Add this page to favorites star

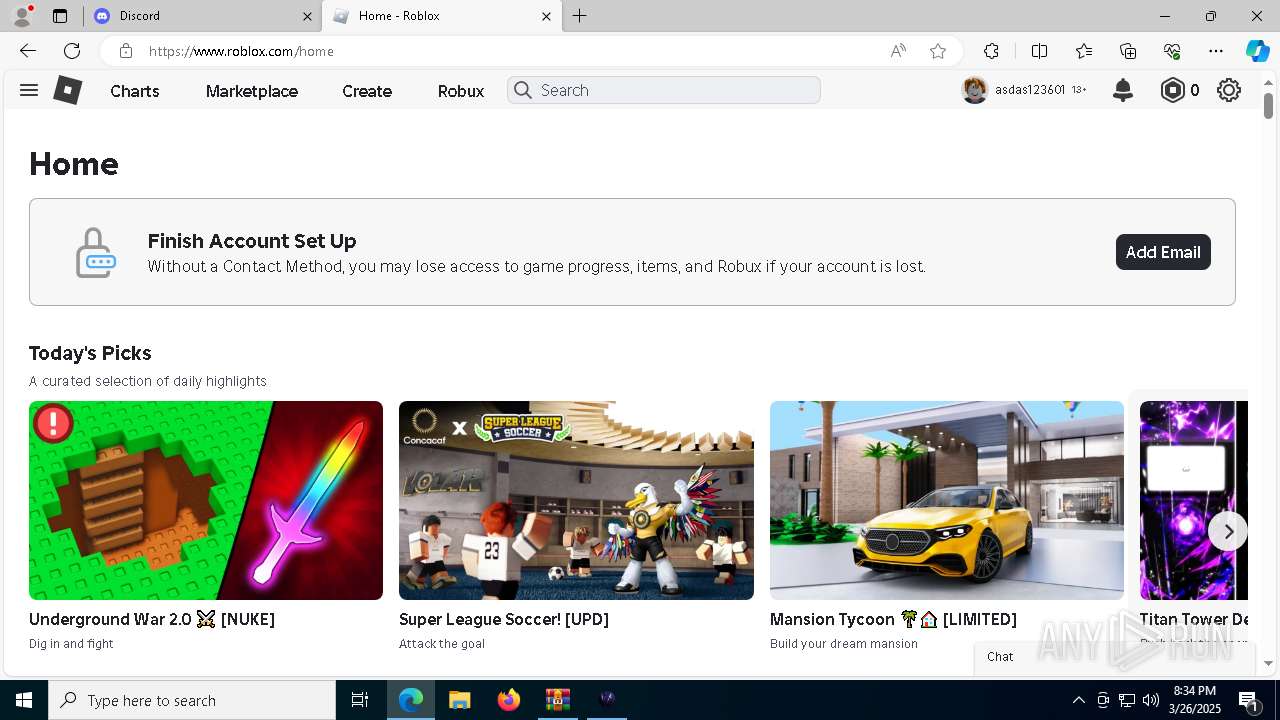point(938,51)
